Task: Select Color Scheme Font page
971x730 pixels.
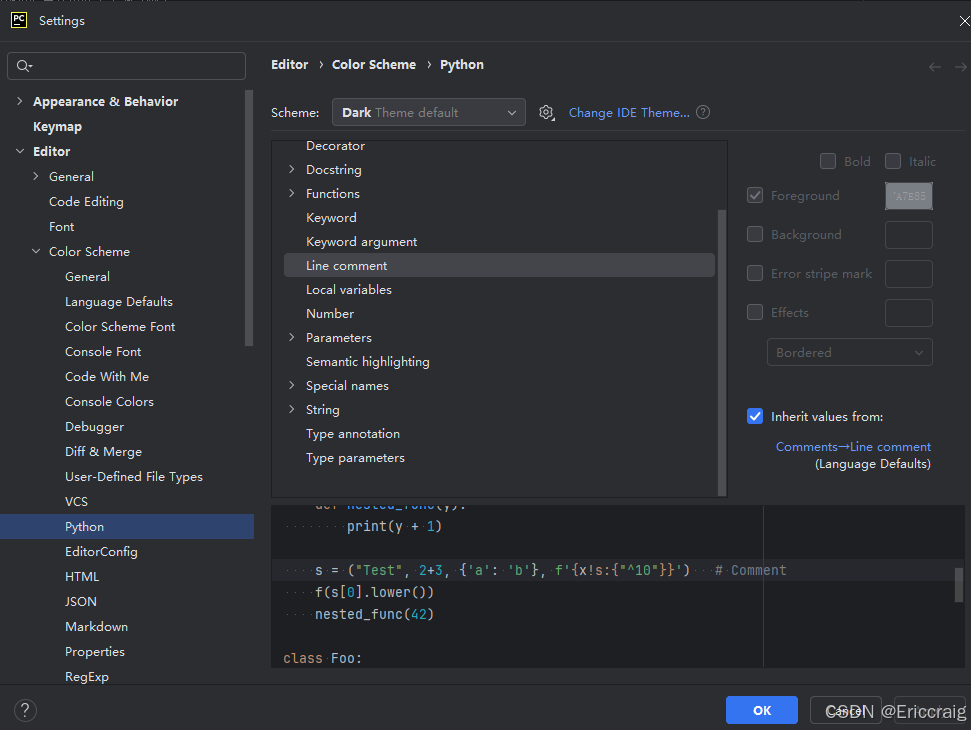Action: (x=120, y=326)
